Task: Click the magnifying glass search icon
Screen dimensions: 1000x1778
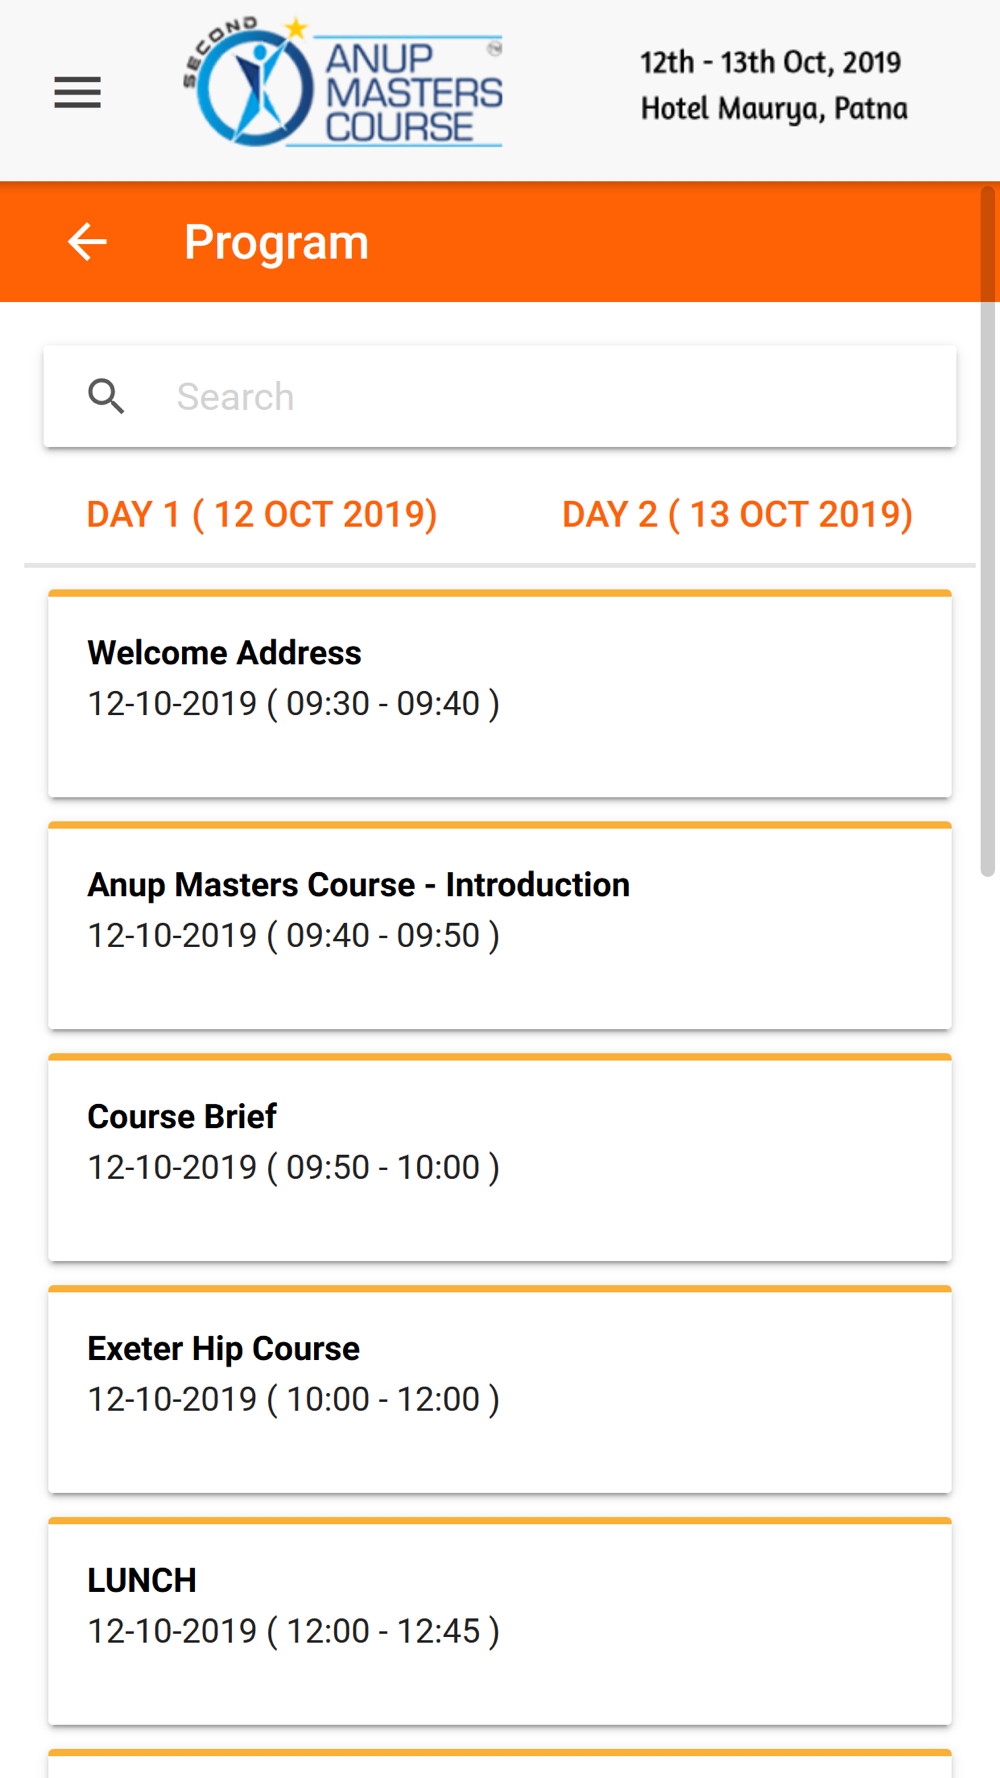Action: [106, 396]
